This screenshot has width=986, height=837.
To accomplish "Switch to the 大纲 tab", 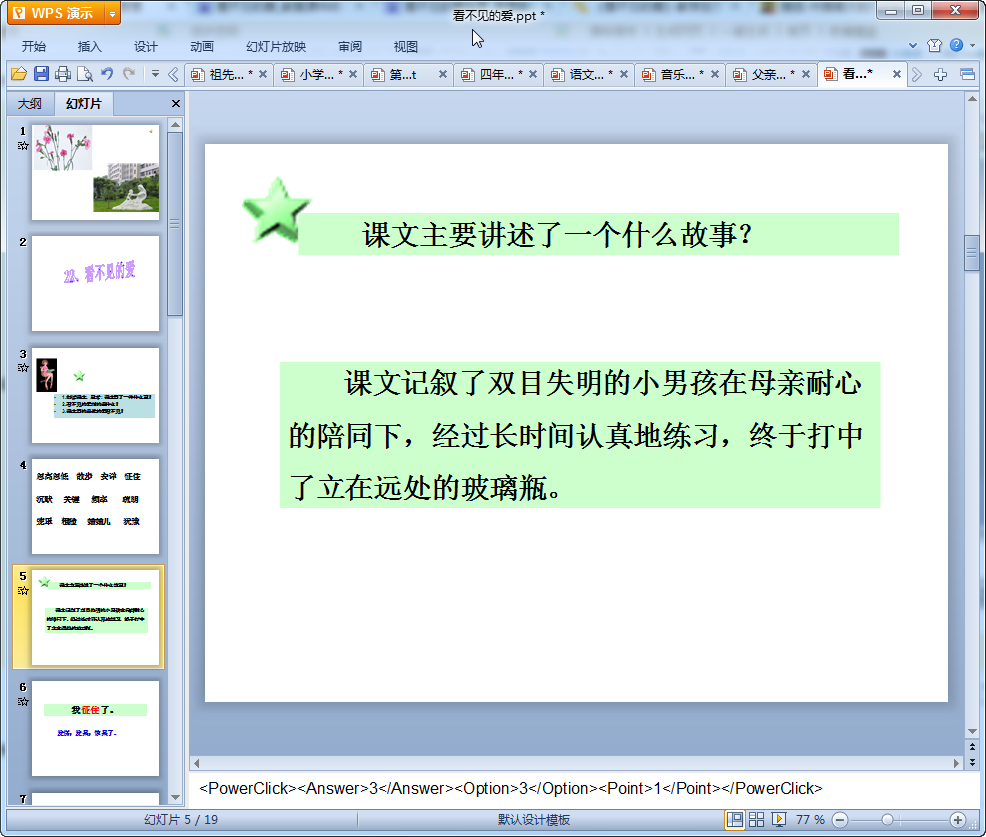I will (x=30, y=104).
